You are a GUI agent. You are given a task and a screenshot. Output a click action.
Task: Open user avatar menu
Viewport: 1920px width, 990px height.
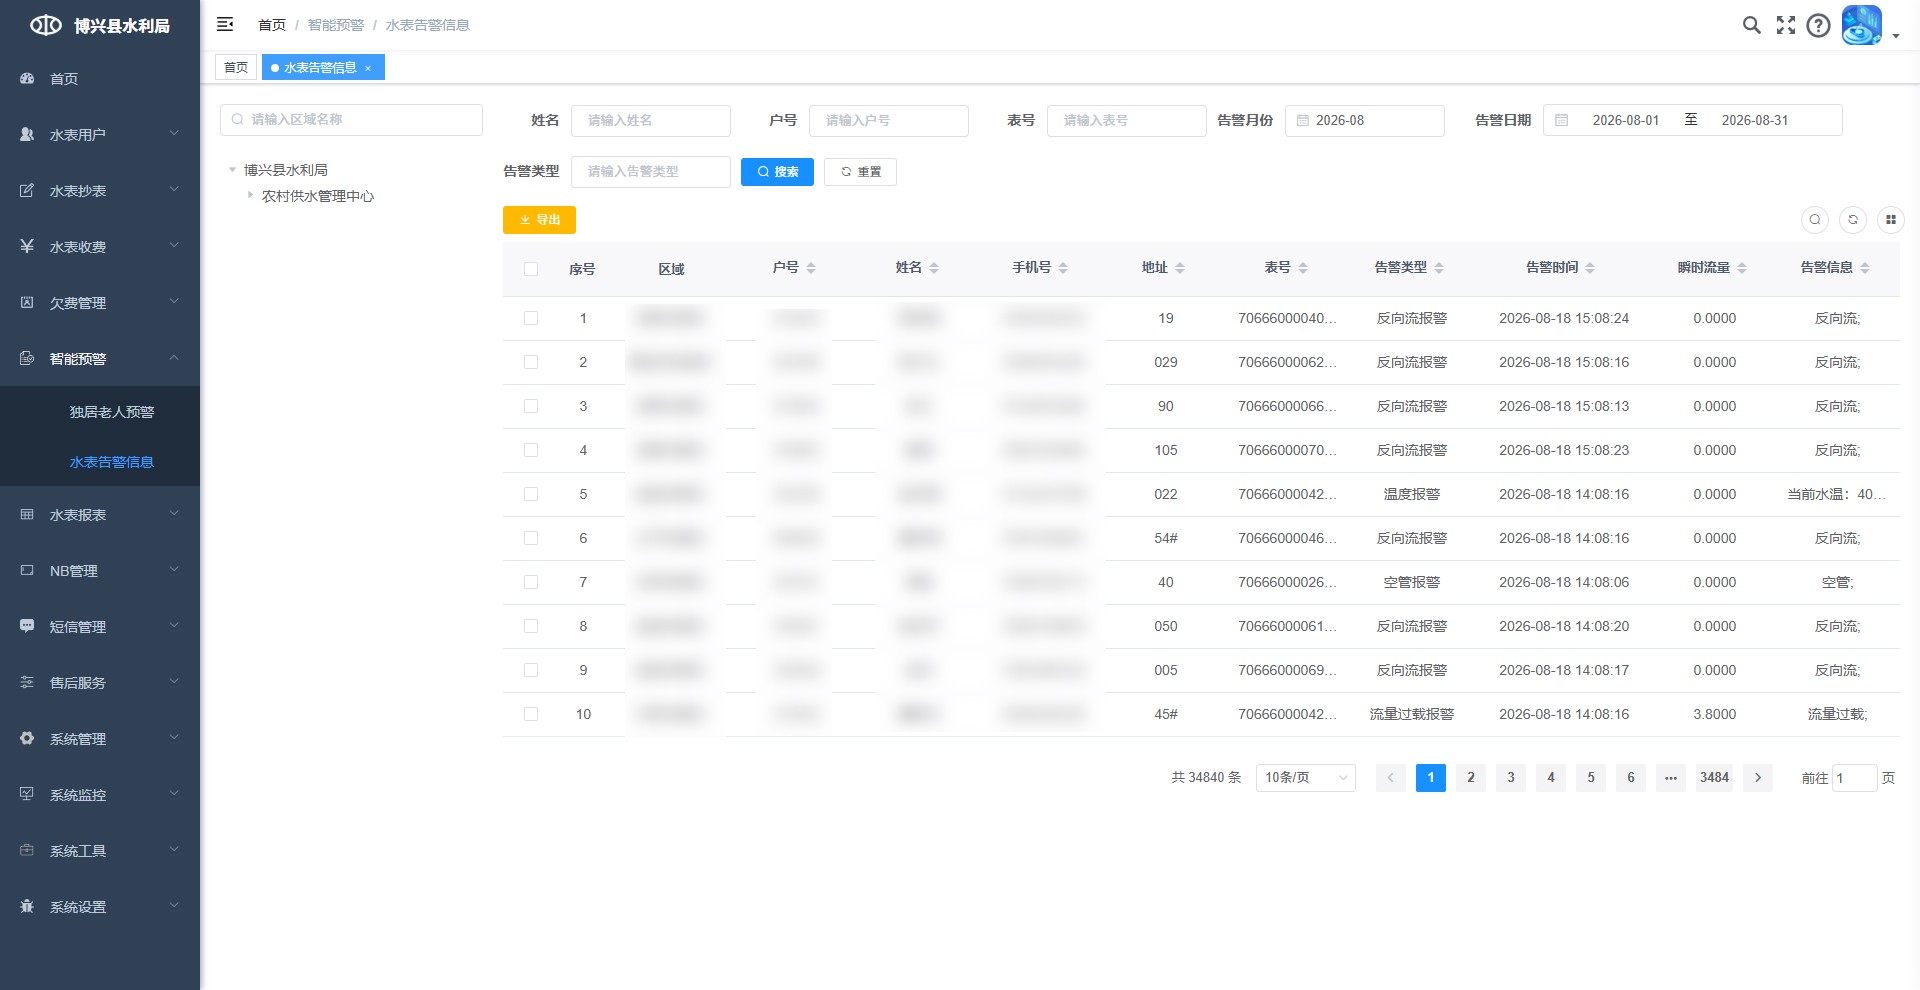click(1861, 25)
